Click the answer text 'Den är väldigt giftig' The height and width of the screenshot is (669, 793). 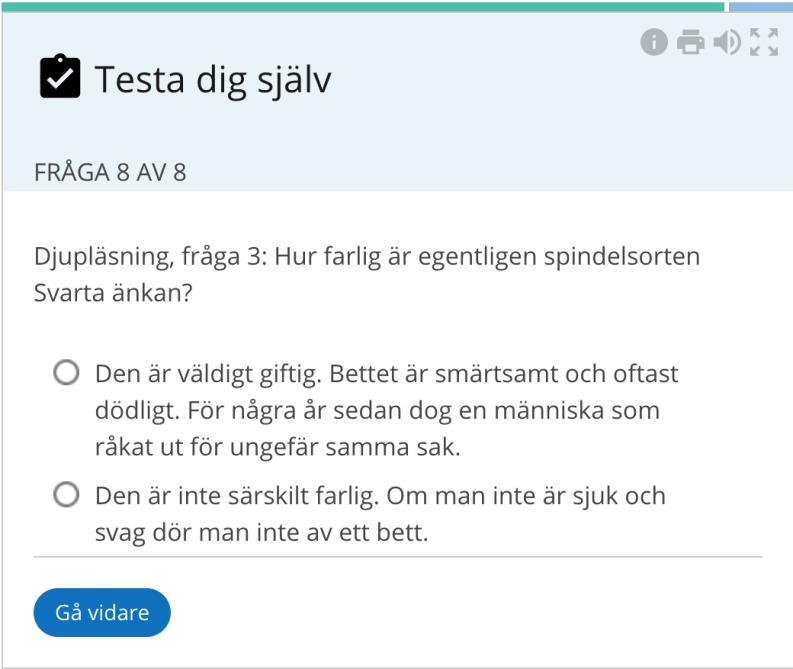click(208, 374)
